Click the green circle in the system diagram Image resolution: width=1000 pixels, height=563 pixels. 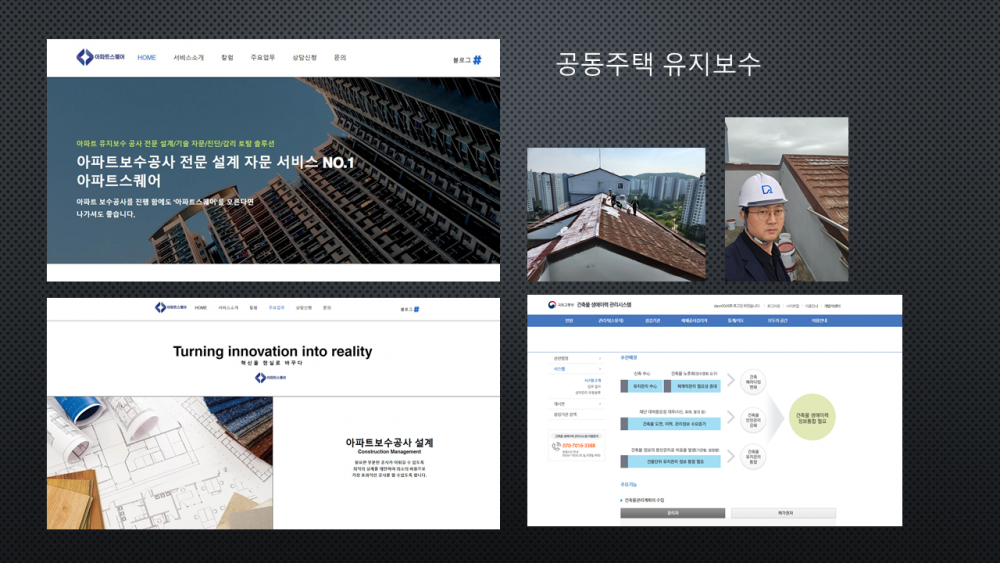pyautogui.click(x=812, y=418)
